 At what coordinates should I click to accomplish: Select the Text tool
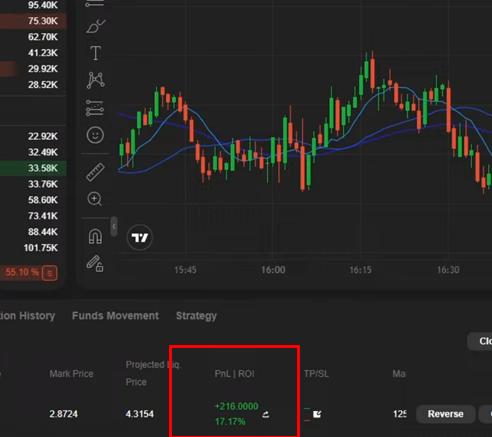[x=95, y=53]
